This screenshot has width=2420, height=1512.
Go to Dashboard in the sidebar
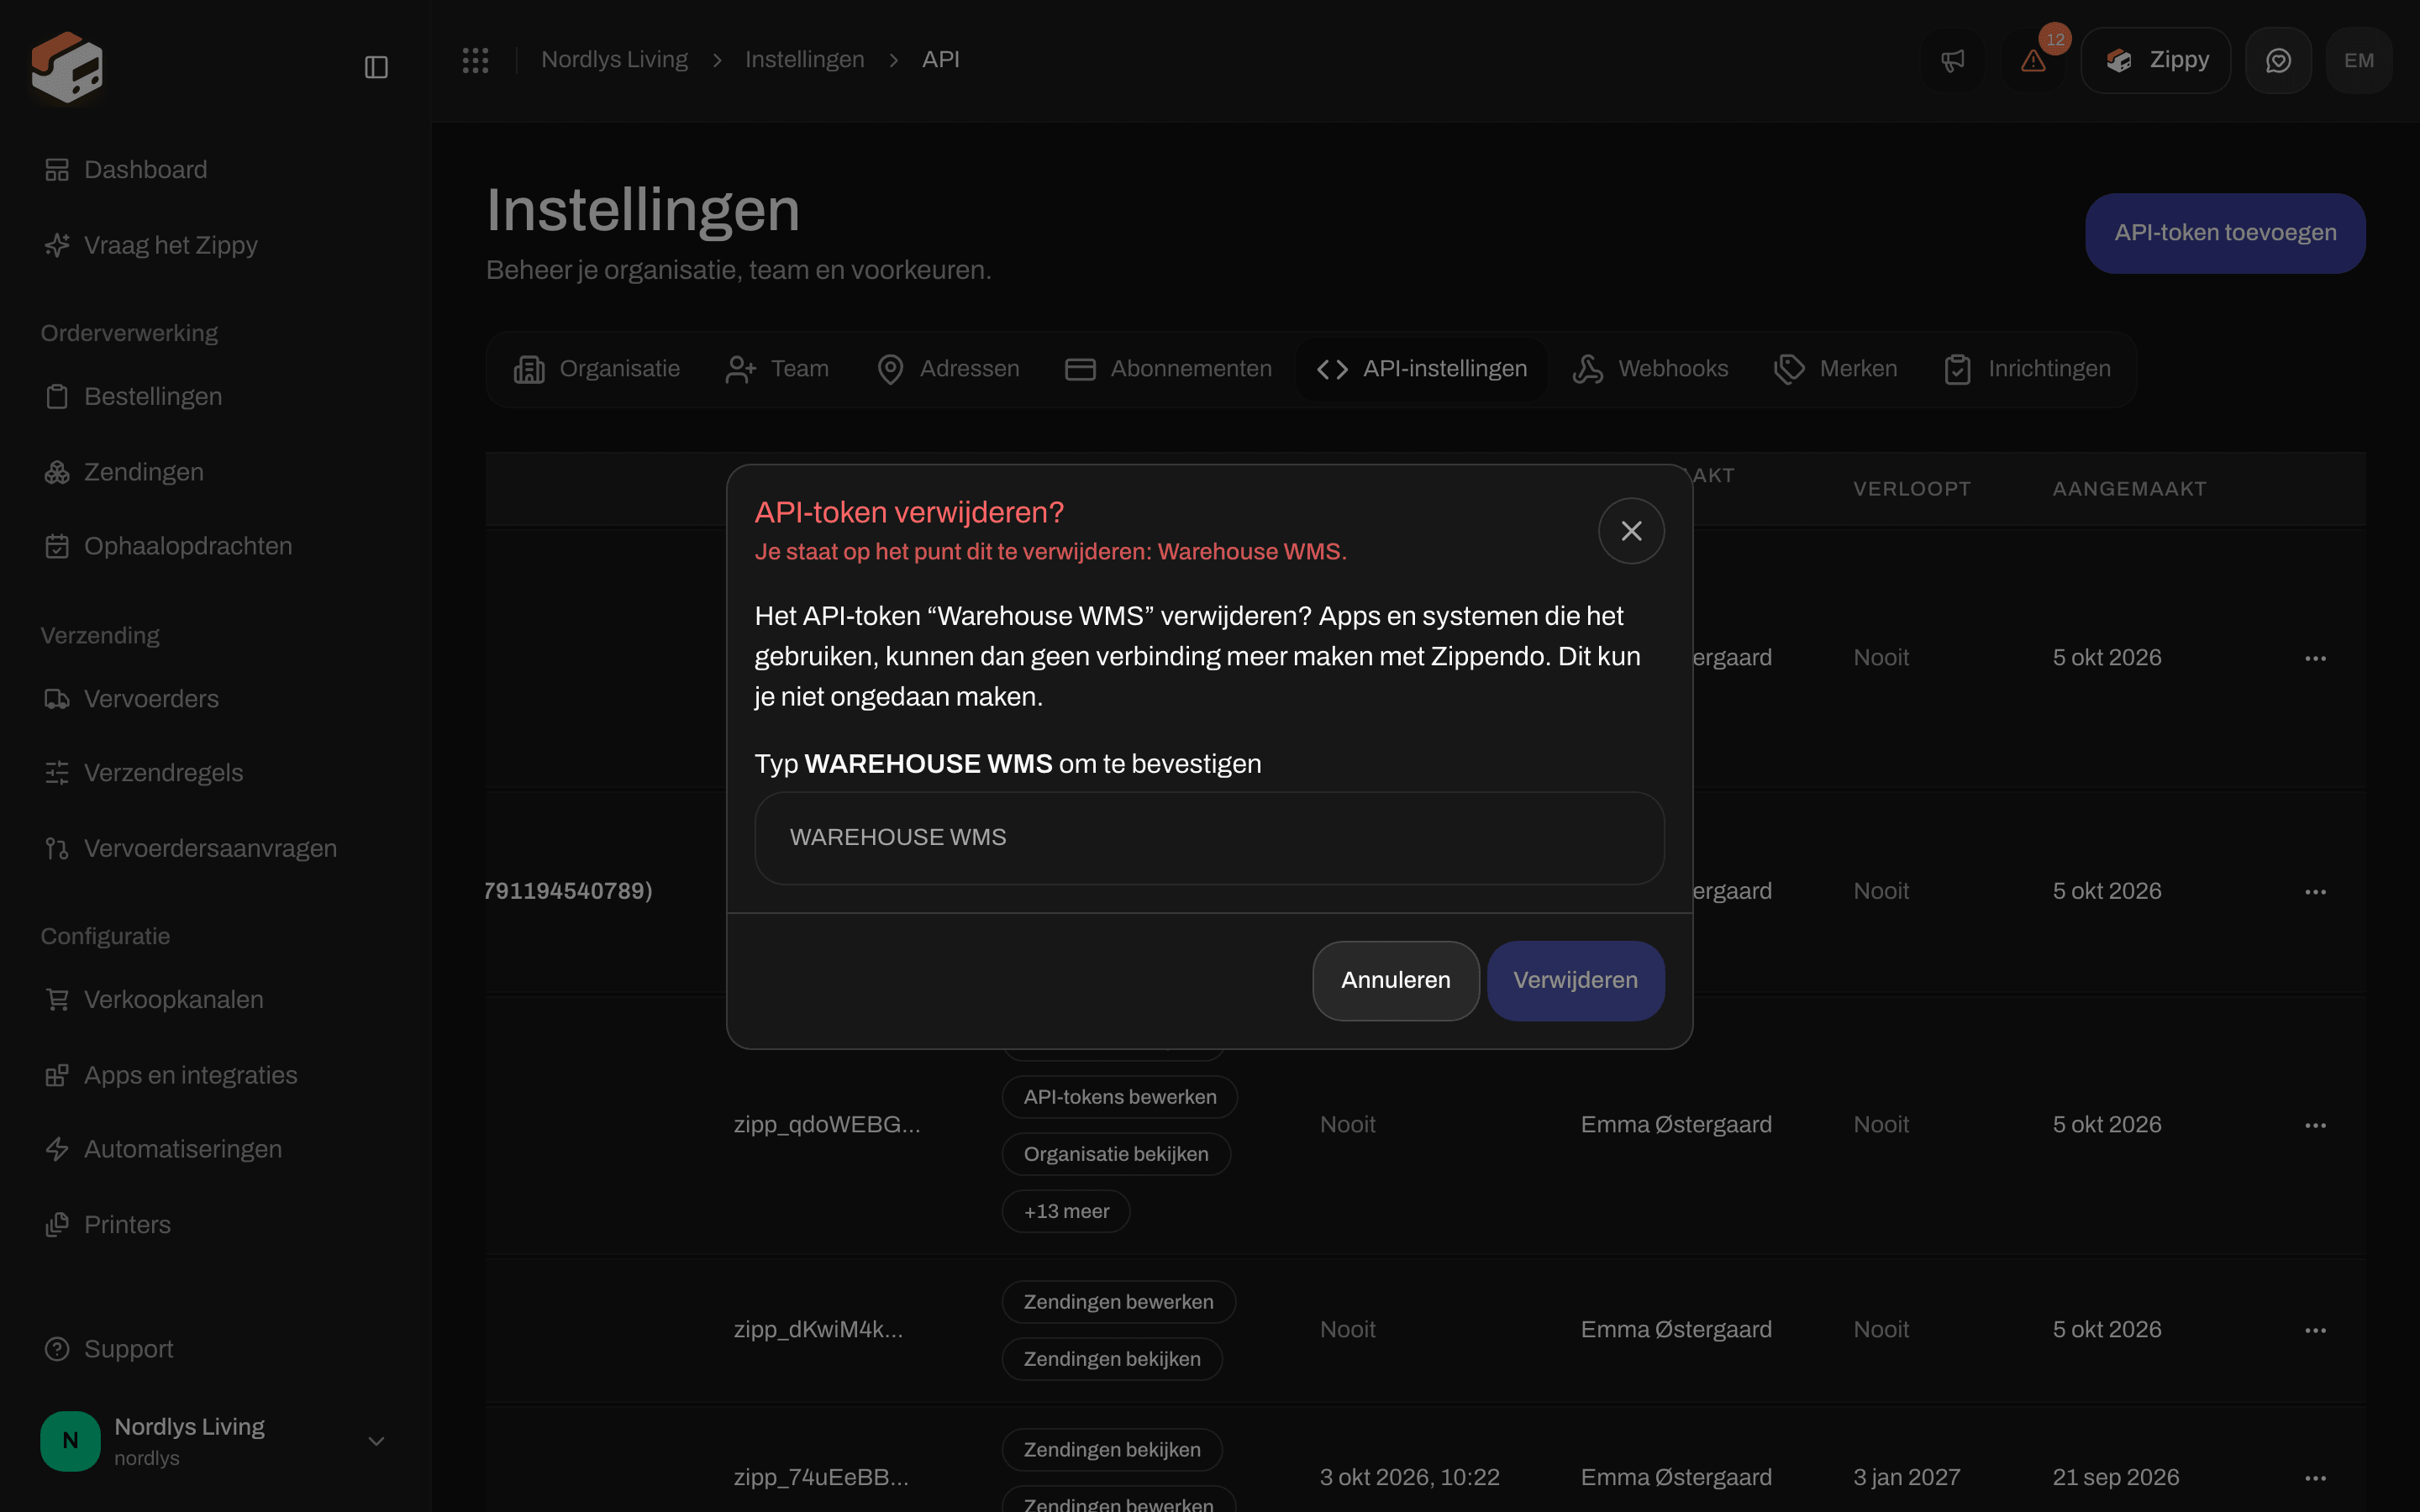(214, 170)
